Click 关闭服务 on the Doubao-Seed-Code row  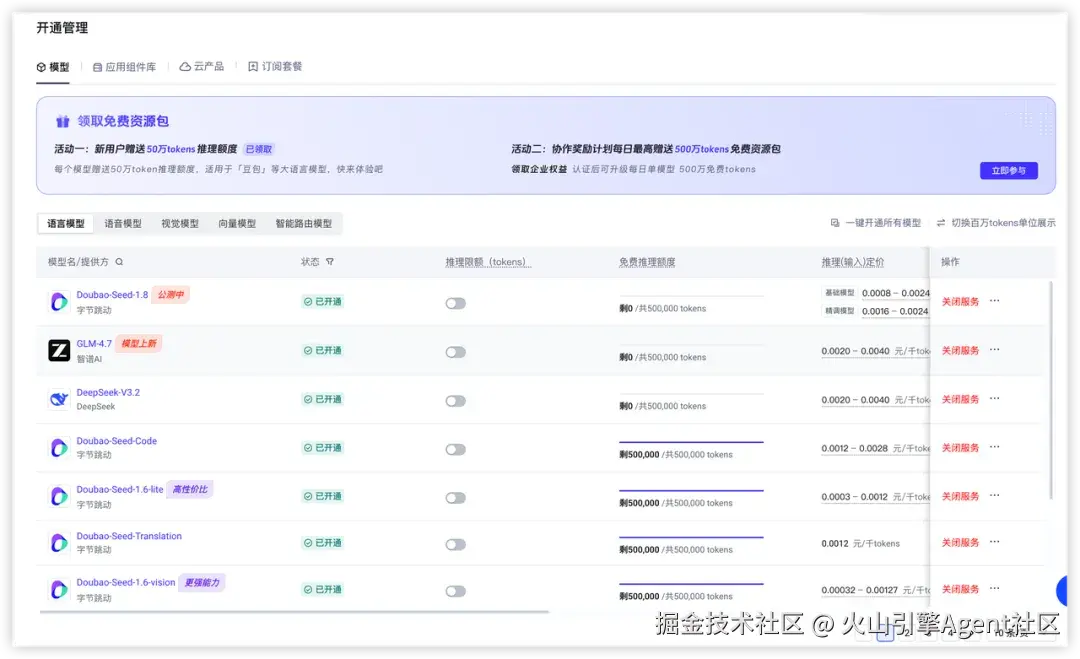click(x=959, y=447)
